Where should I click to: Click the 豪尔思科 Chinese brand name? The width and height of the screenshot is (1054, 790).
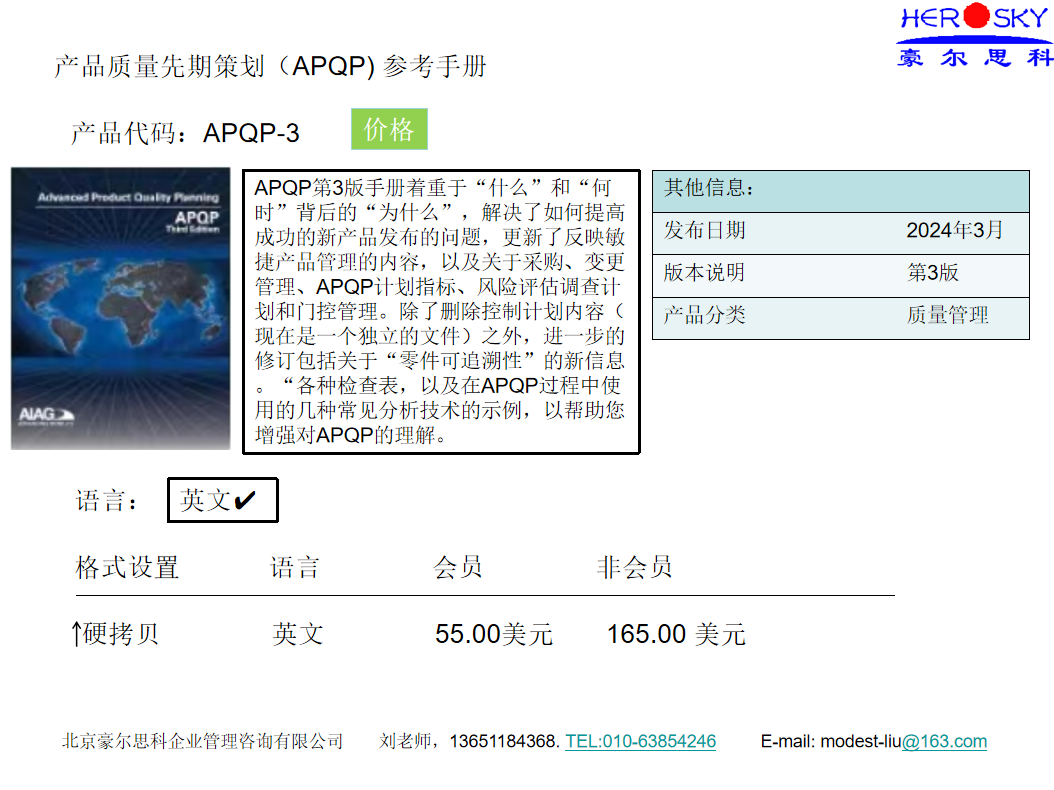974,58
